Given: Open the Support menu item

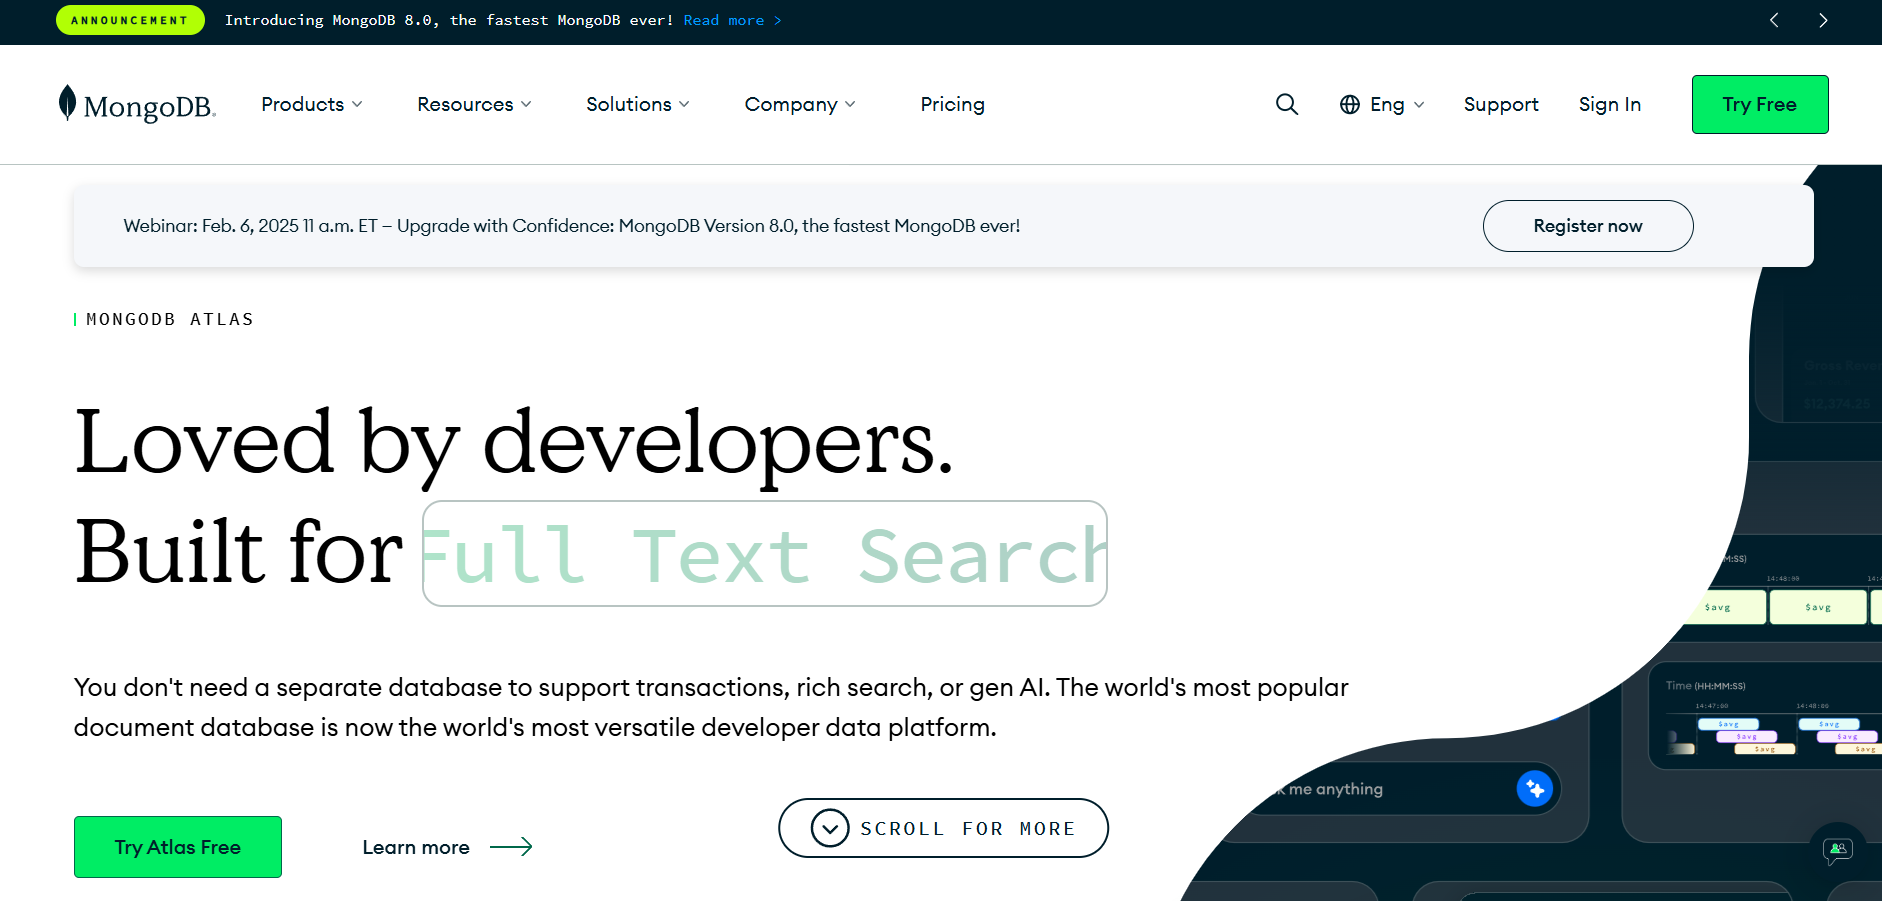Looking at the screenshot, I should tap(1501, 104).
